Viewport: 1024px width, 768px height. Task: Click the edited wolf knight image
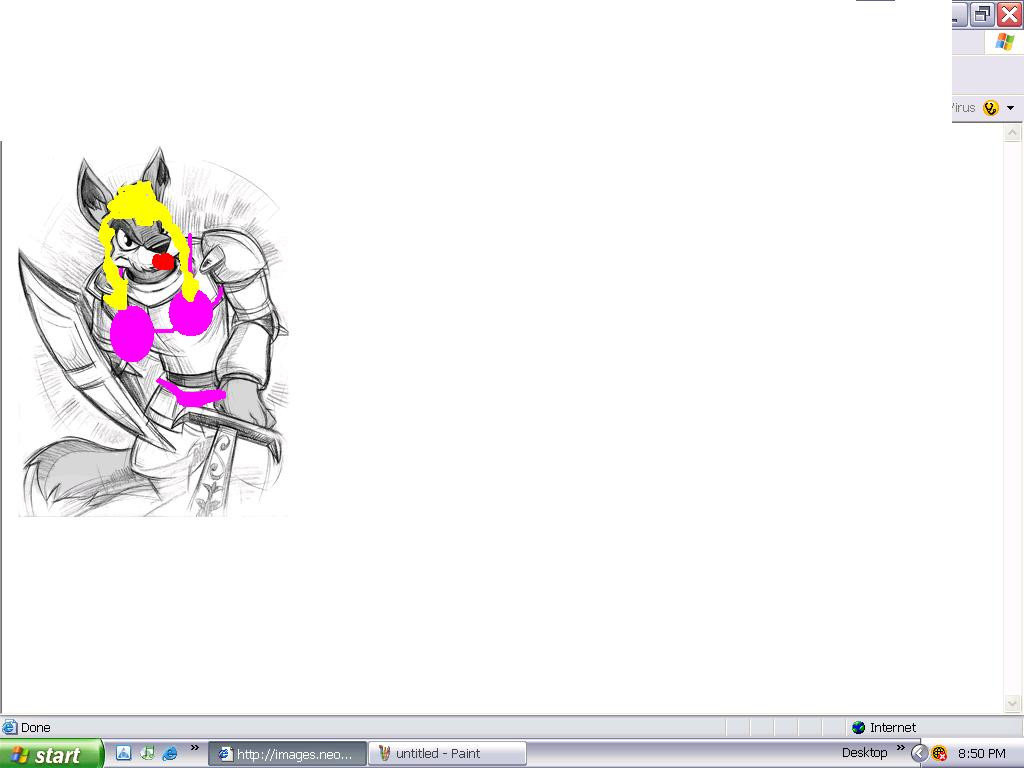click(153, 332)
